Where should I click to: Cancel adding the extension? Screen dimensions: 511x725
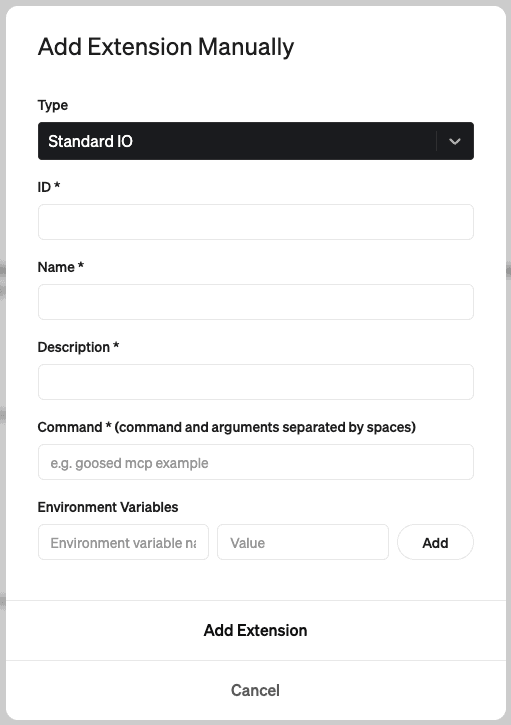click(x=256, y=690)
